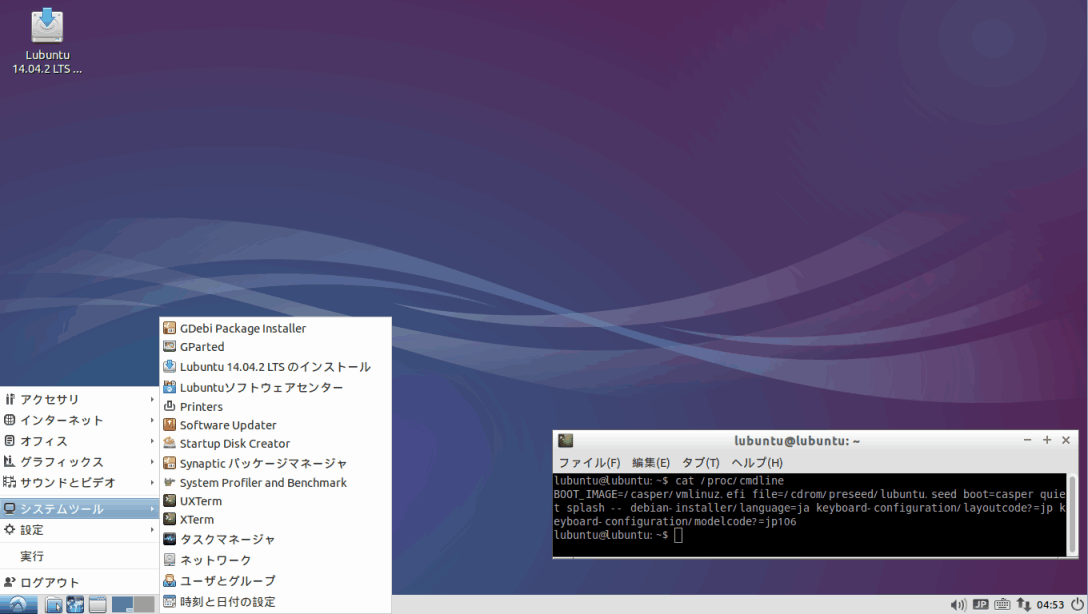Image resolution: width=1088 pixels, height=614 pixels.
Task: Click the サウンドとビデオ submenu arrow
Action: pos(152,482)
